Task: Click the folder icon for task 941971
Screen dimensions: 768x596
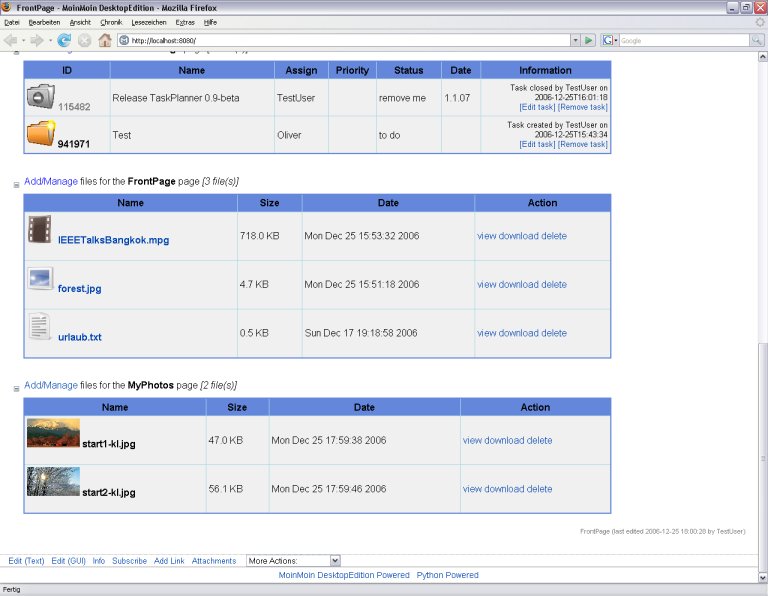Action: click(41, 133)
